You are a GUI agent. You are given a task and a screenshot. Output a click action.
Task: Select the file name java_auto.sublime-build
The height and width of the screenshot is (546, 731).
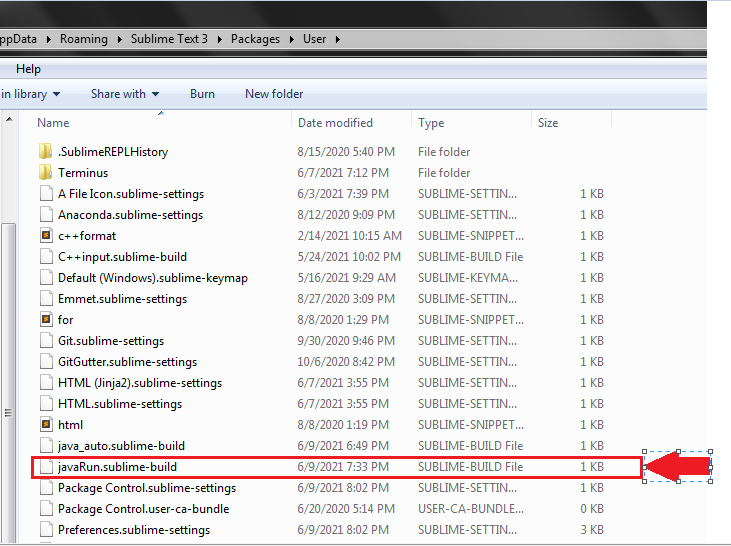[122, 446]
